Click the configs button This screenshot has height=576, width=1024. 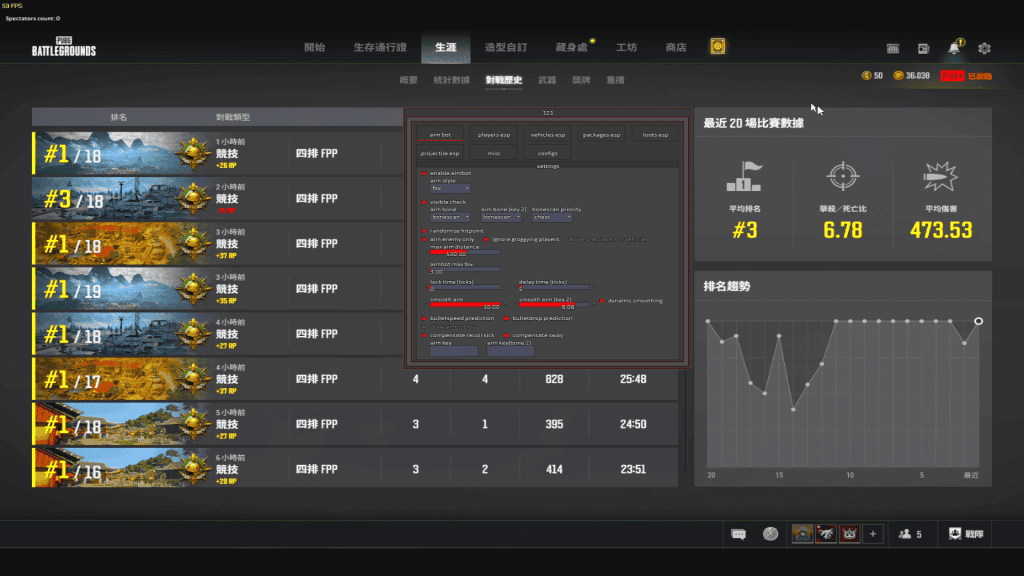click(548, 153)
